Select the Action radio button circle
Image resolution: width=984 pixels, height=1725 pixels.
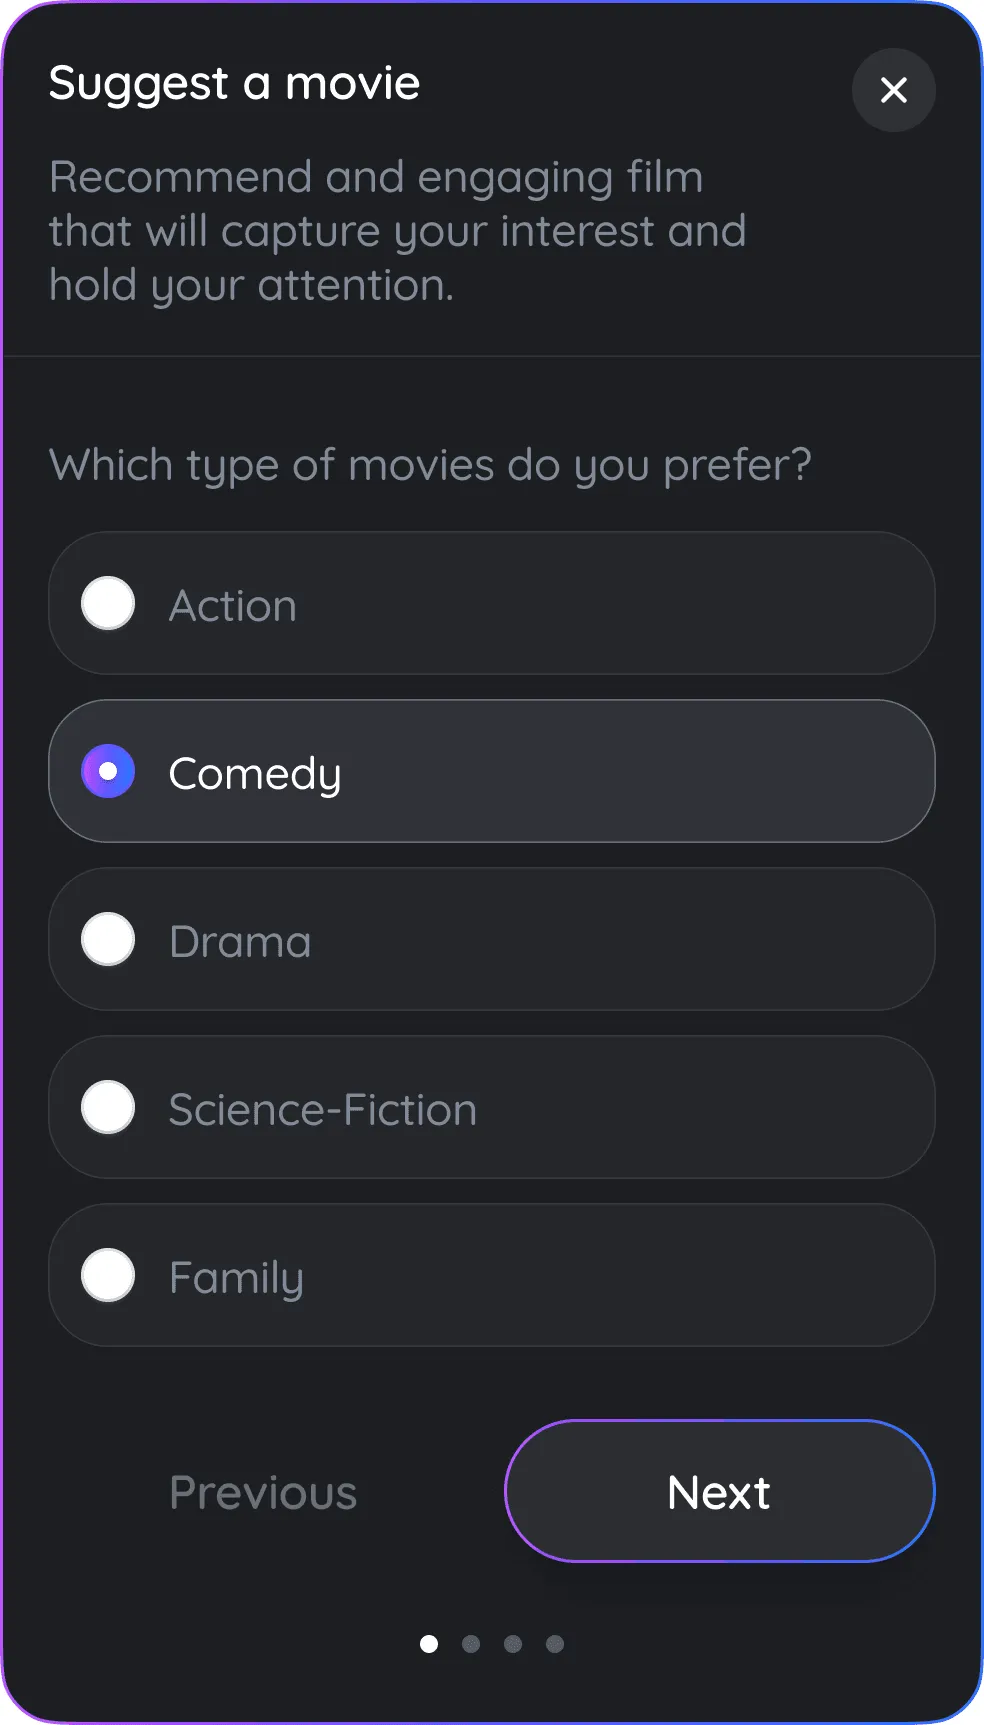[108, 604]
